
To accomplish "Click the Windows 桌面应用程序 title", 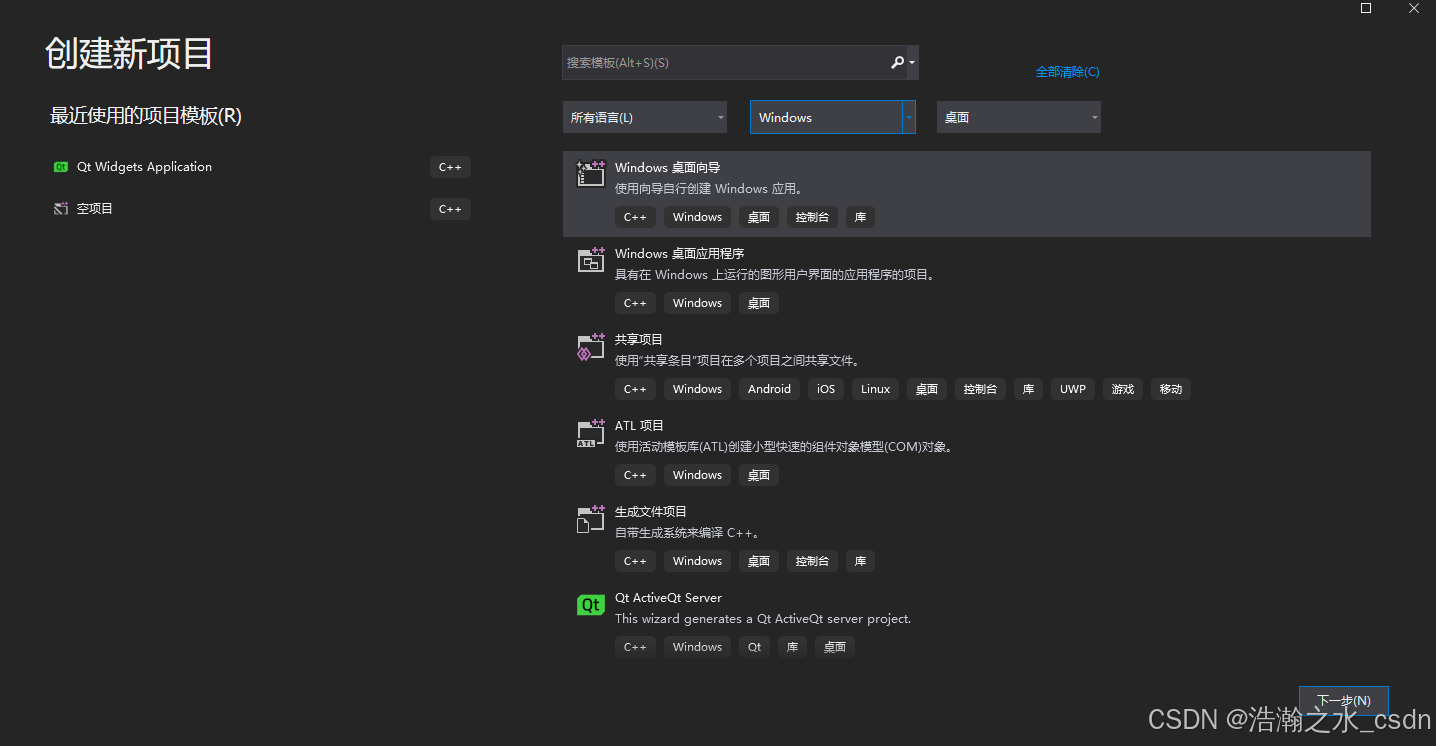I will (680, 254).
